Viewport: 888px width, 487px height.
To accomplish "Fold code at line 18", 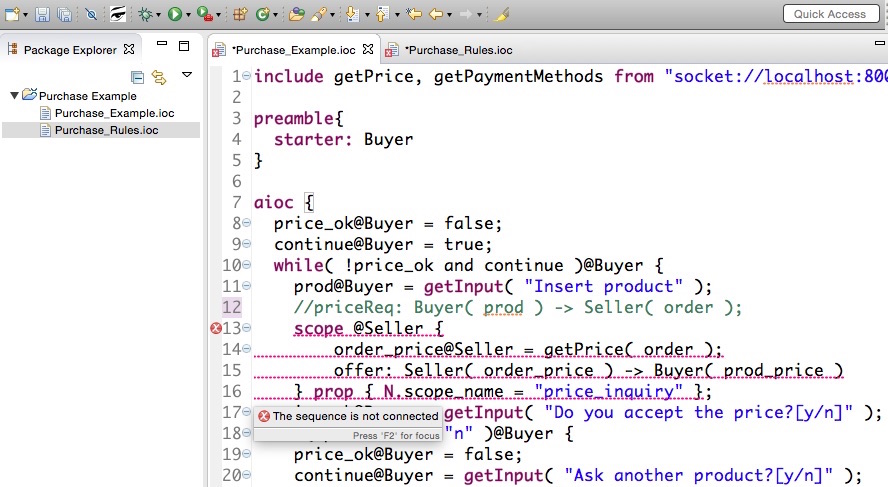I will tap(247, 433).
